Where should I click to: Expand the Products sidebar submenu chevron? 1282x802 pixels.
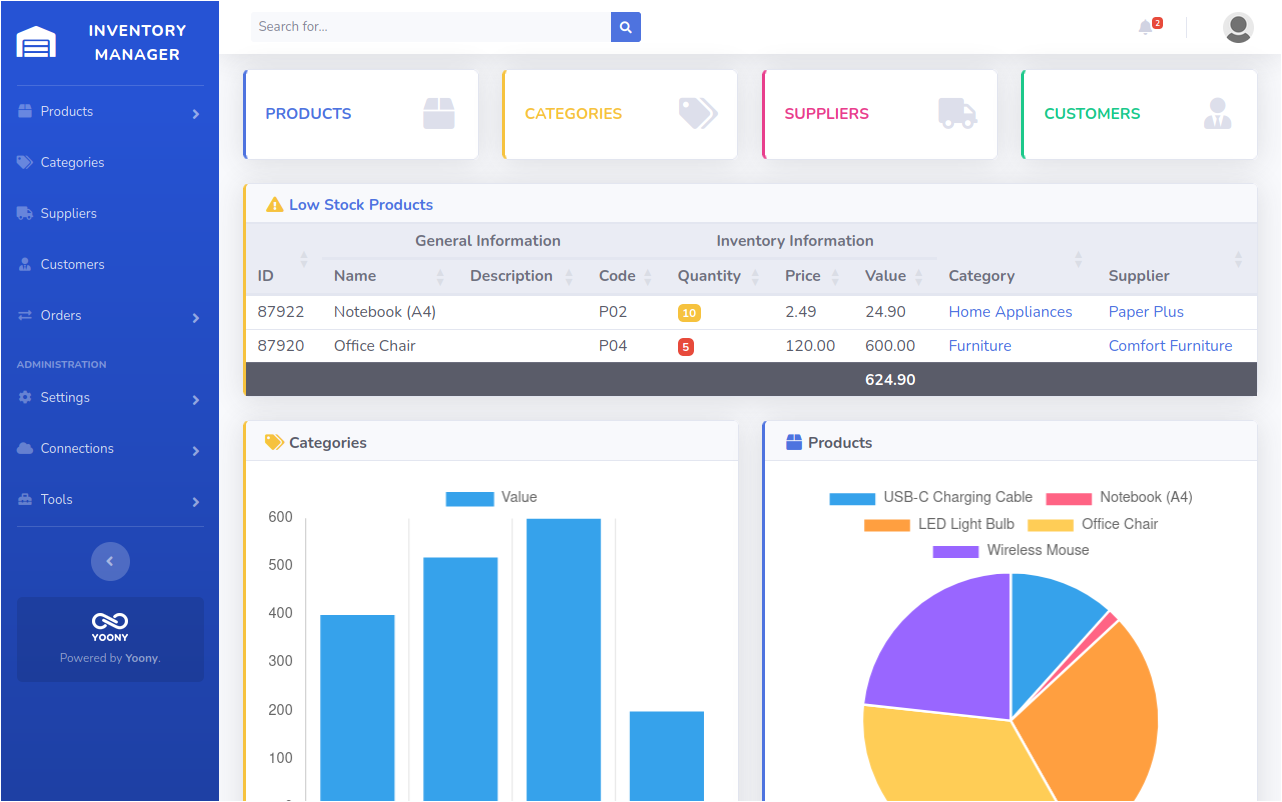pyautogui.click(x=196, y=114)
